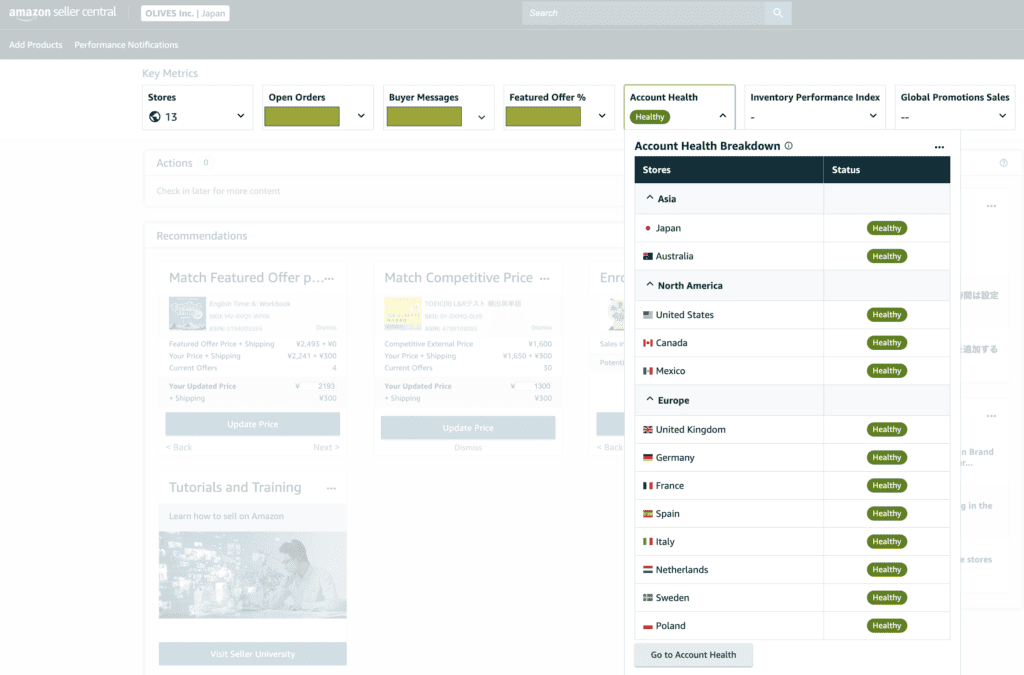Open Tutorials and Training options menu
Screen dimensions: 1024x675
331,488
